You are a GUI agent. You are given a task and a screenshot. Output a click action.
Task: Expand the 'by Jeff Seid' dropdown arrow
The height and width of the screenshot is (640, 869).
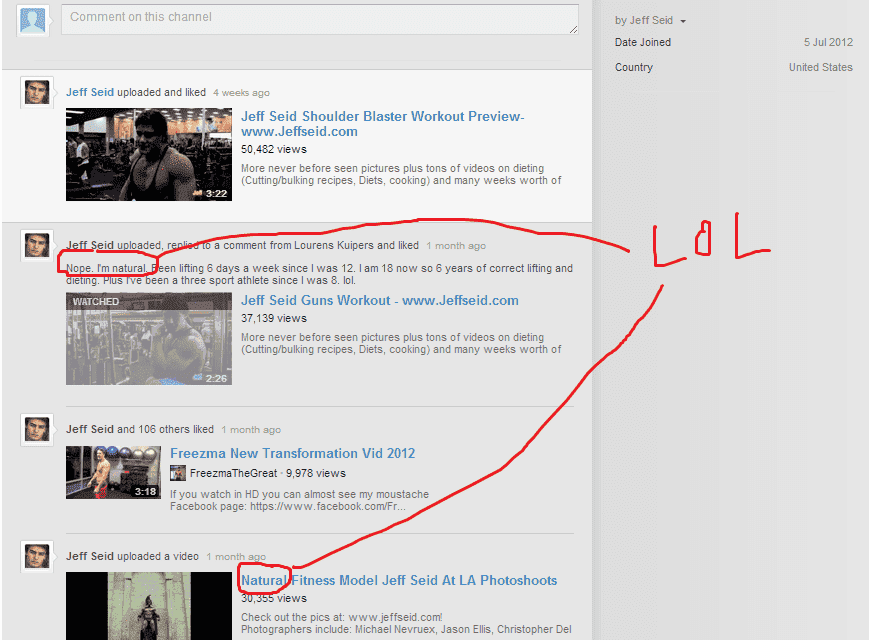[683, 21]
